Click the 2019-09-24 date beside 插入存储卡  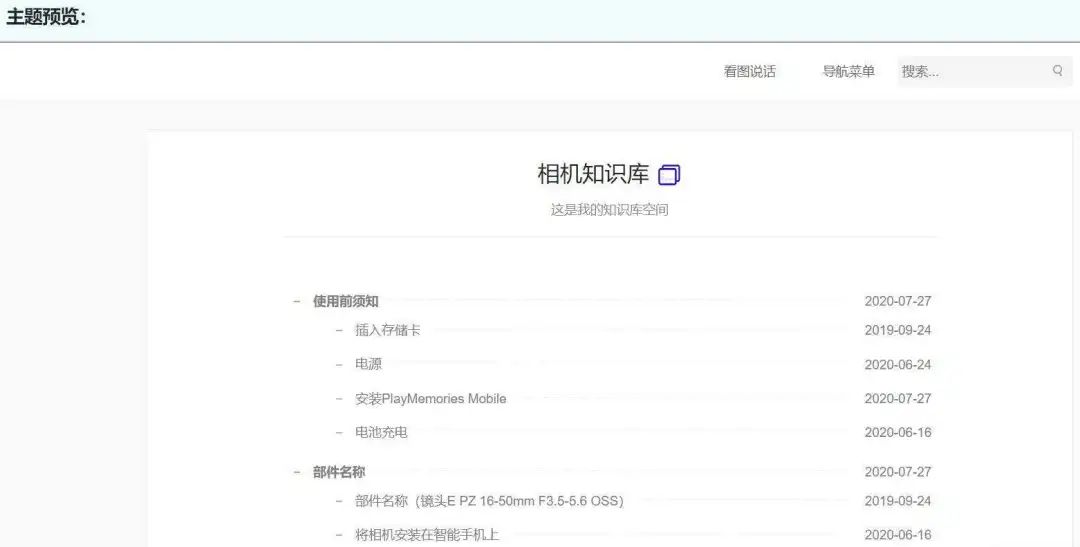[x=897, y=330]
